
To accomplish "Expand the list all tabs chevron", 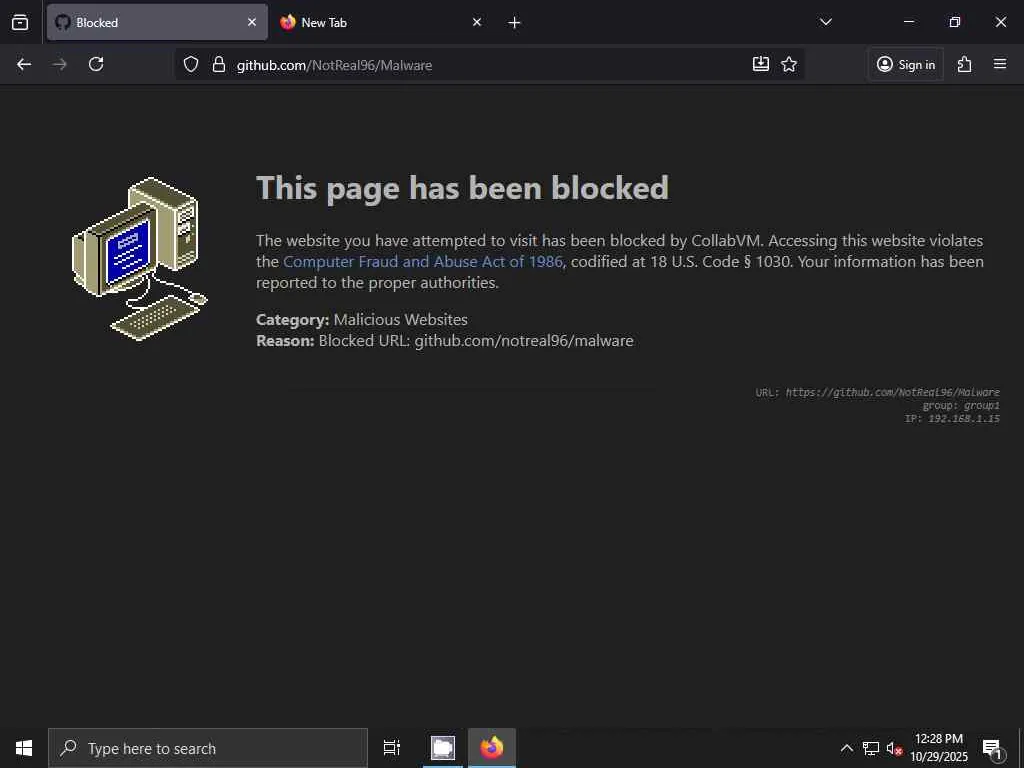I will tap(825, 22).
